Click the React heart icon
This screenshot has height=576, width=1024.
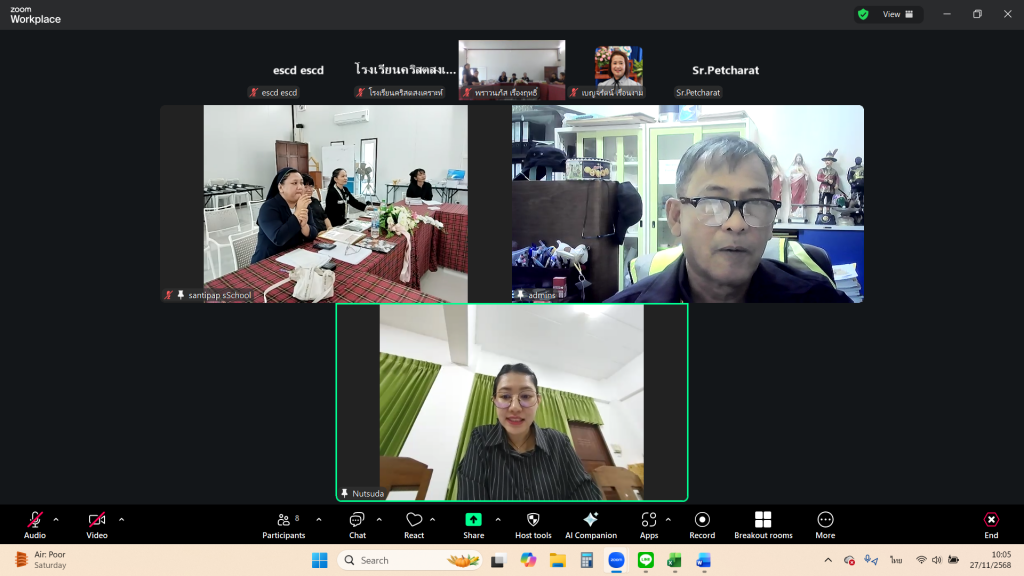point(414,524)
